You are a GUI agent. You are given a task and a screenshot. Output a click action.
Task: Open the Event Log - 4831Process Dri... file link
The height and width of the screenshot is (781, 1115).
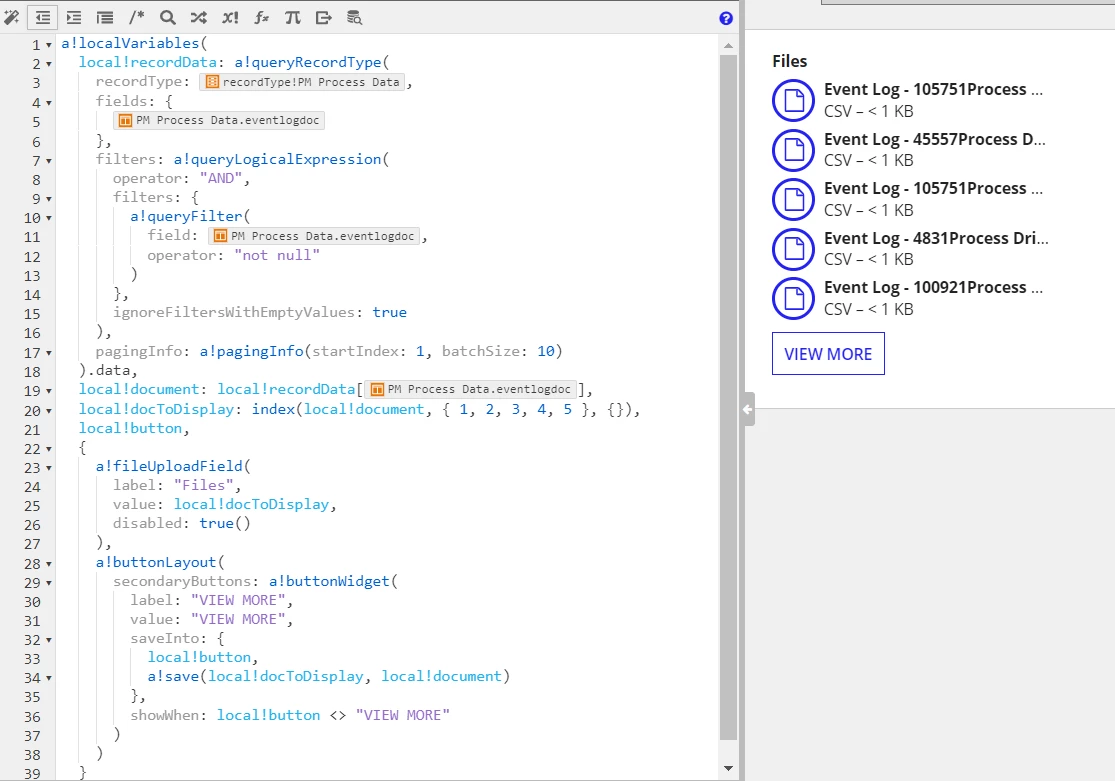click(x=936, y=238)
